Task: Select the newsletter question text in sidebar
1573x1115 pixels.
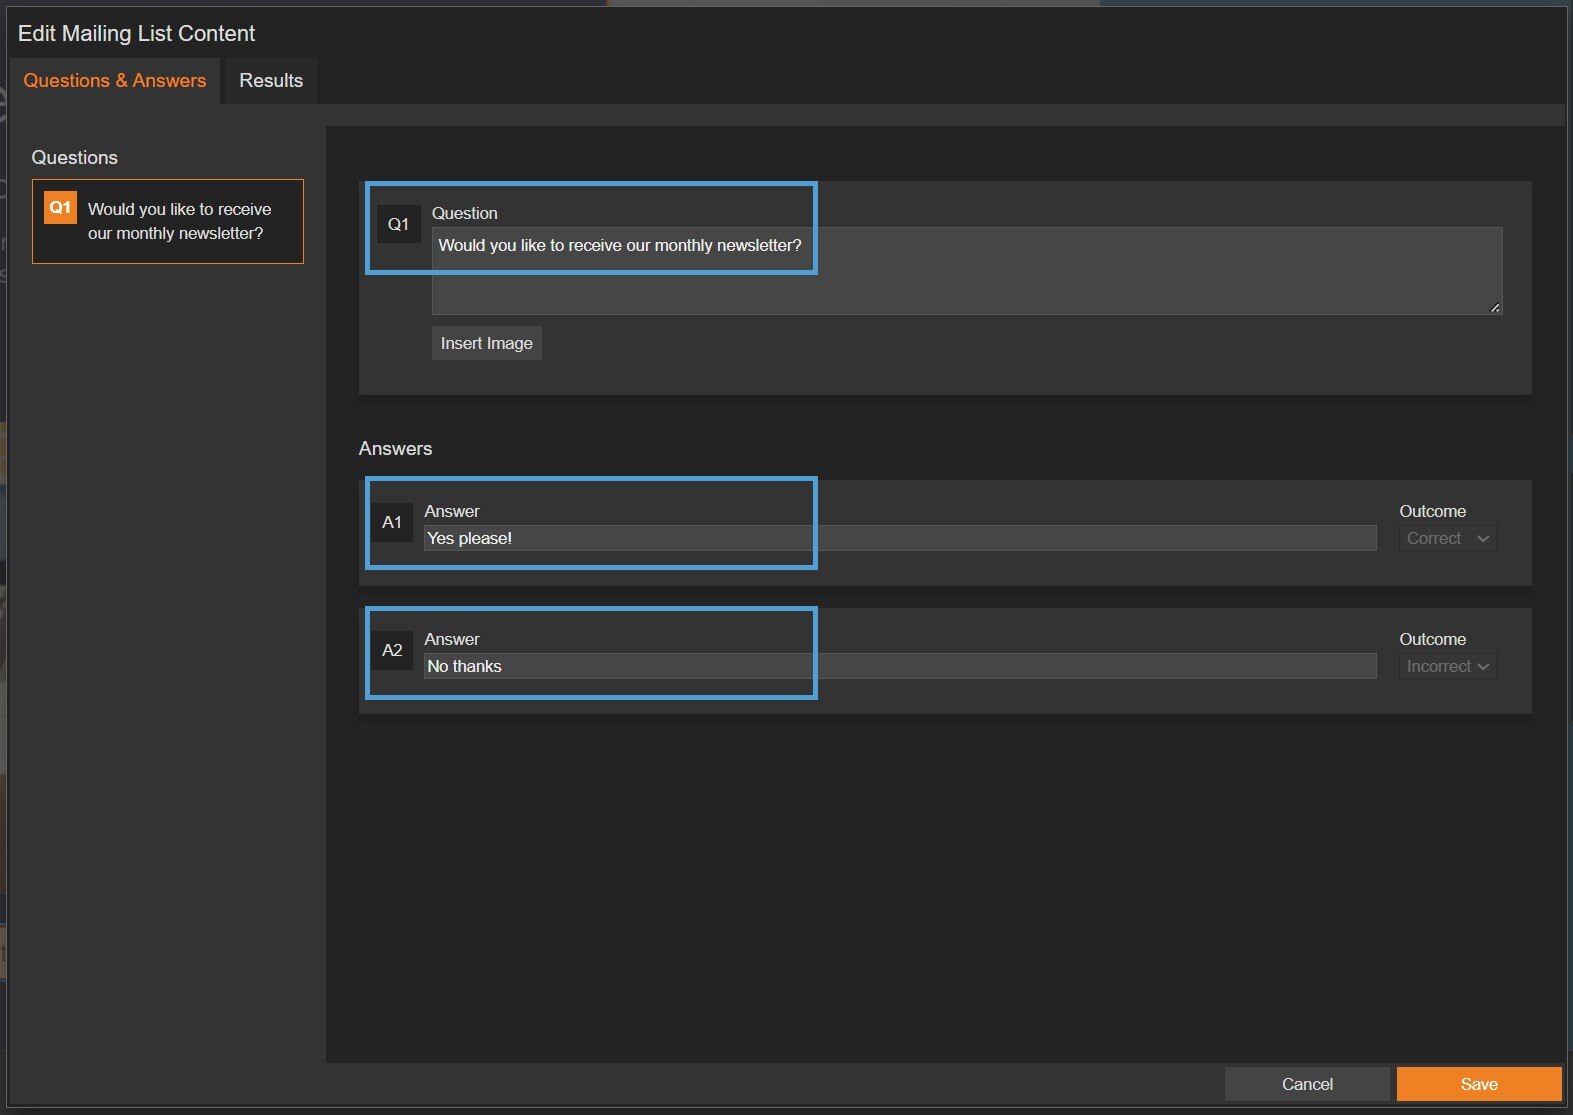Action: [x=179, y=221]
